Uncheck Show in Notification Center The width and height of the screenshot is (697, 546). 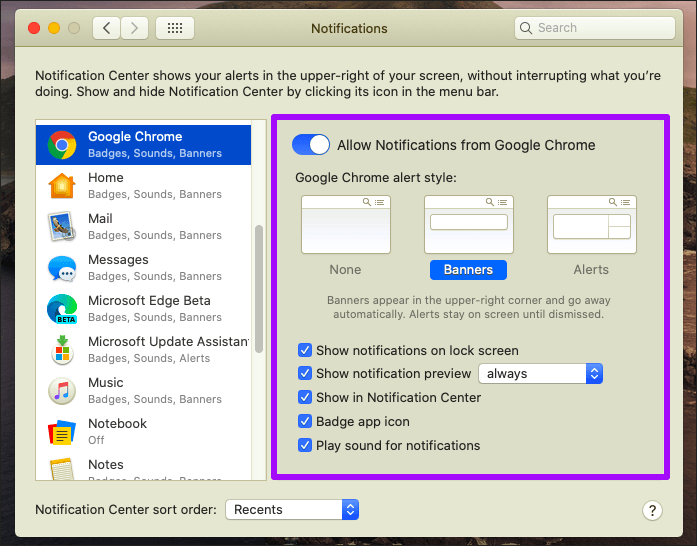coord(305,397)
